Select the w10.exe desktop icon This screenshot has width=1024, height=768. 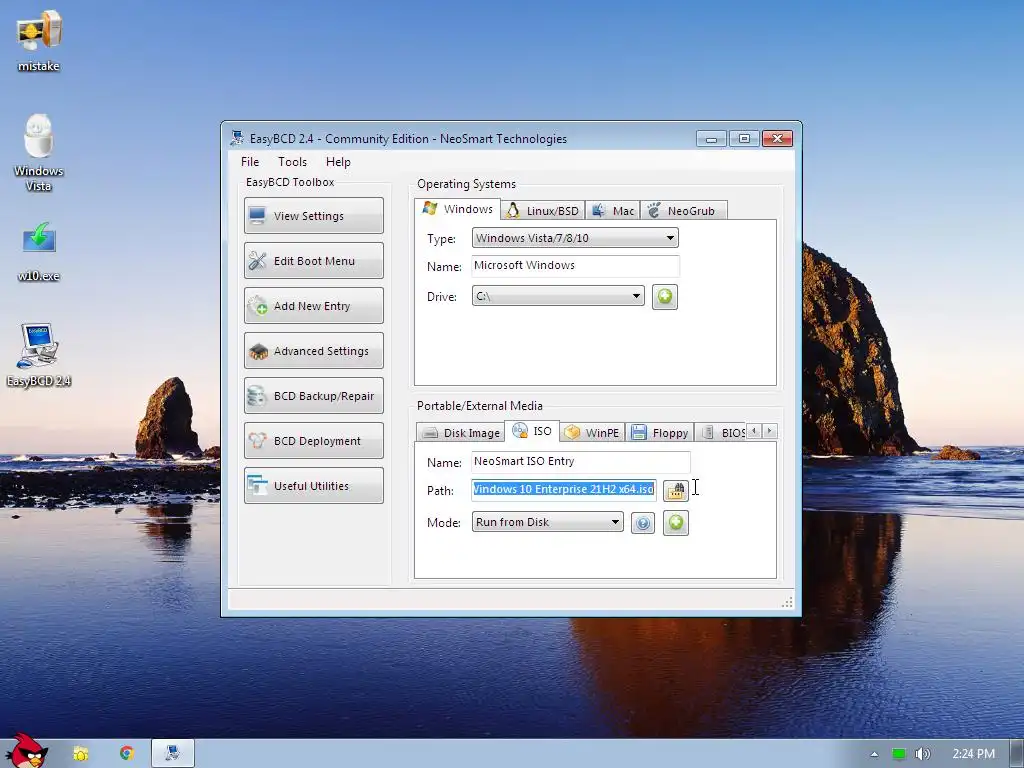click(39, 252)
